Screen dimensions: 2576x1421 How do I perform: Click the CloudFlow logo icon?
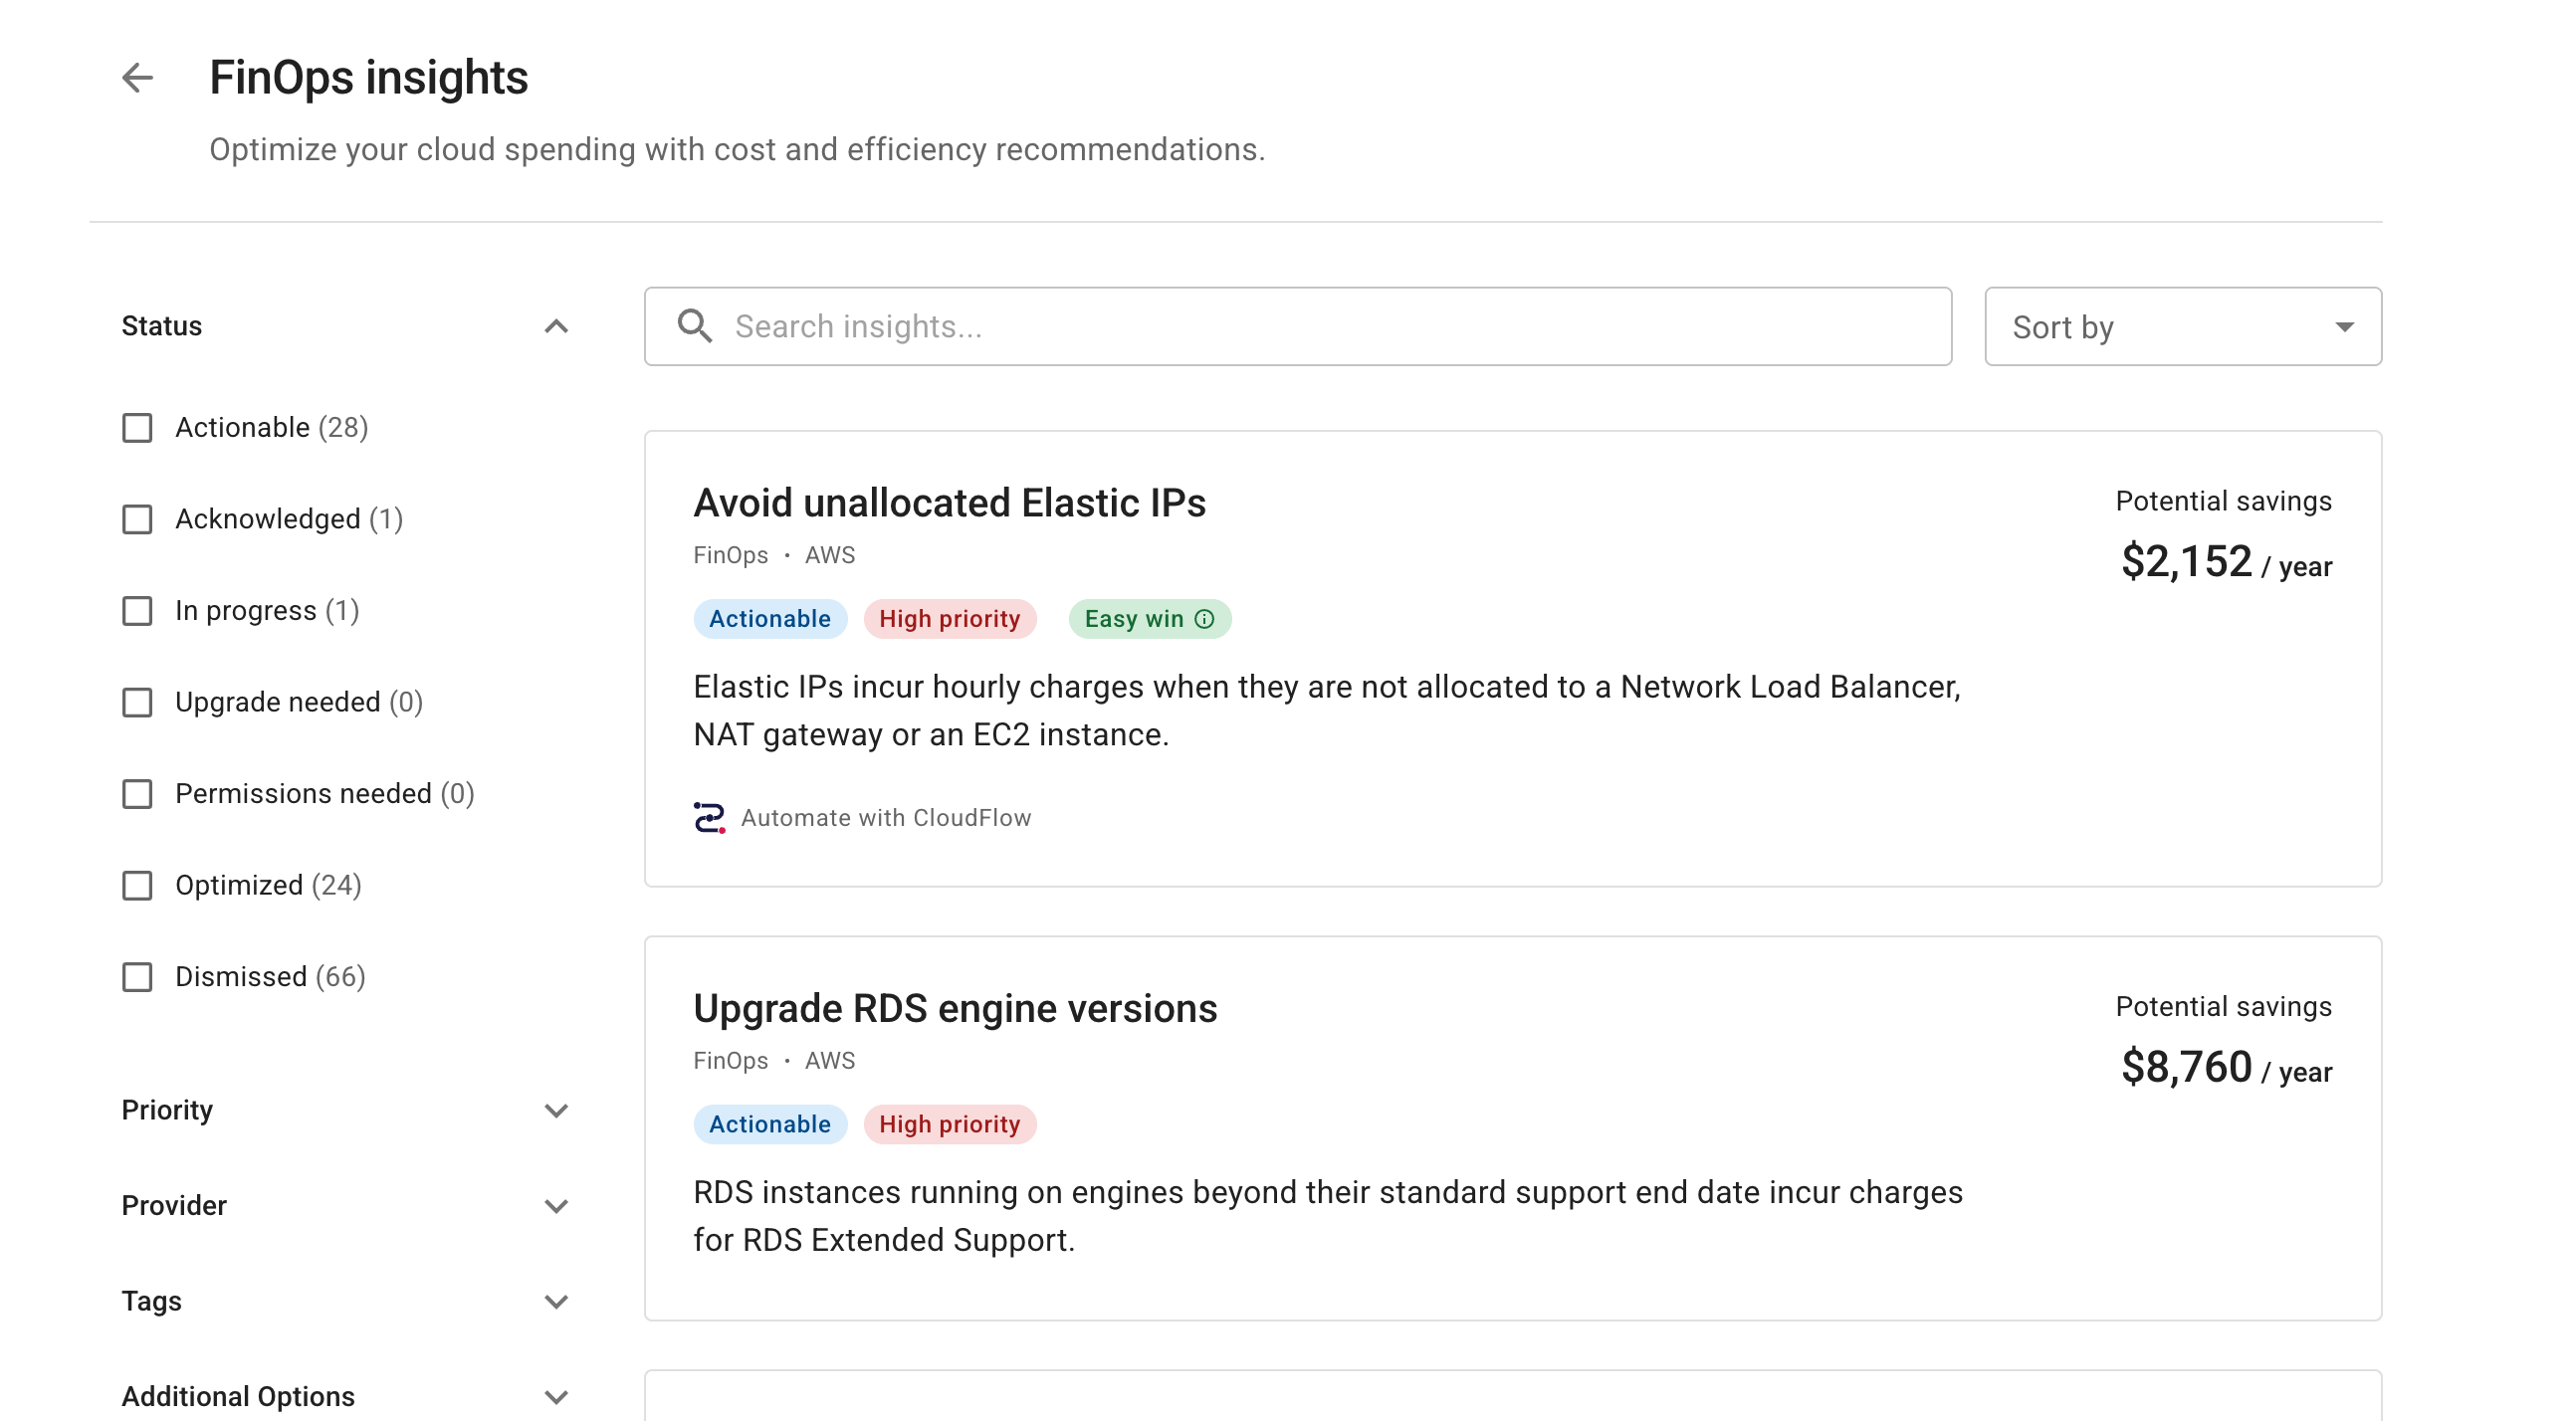[x=709, y=817]
